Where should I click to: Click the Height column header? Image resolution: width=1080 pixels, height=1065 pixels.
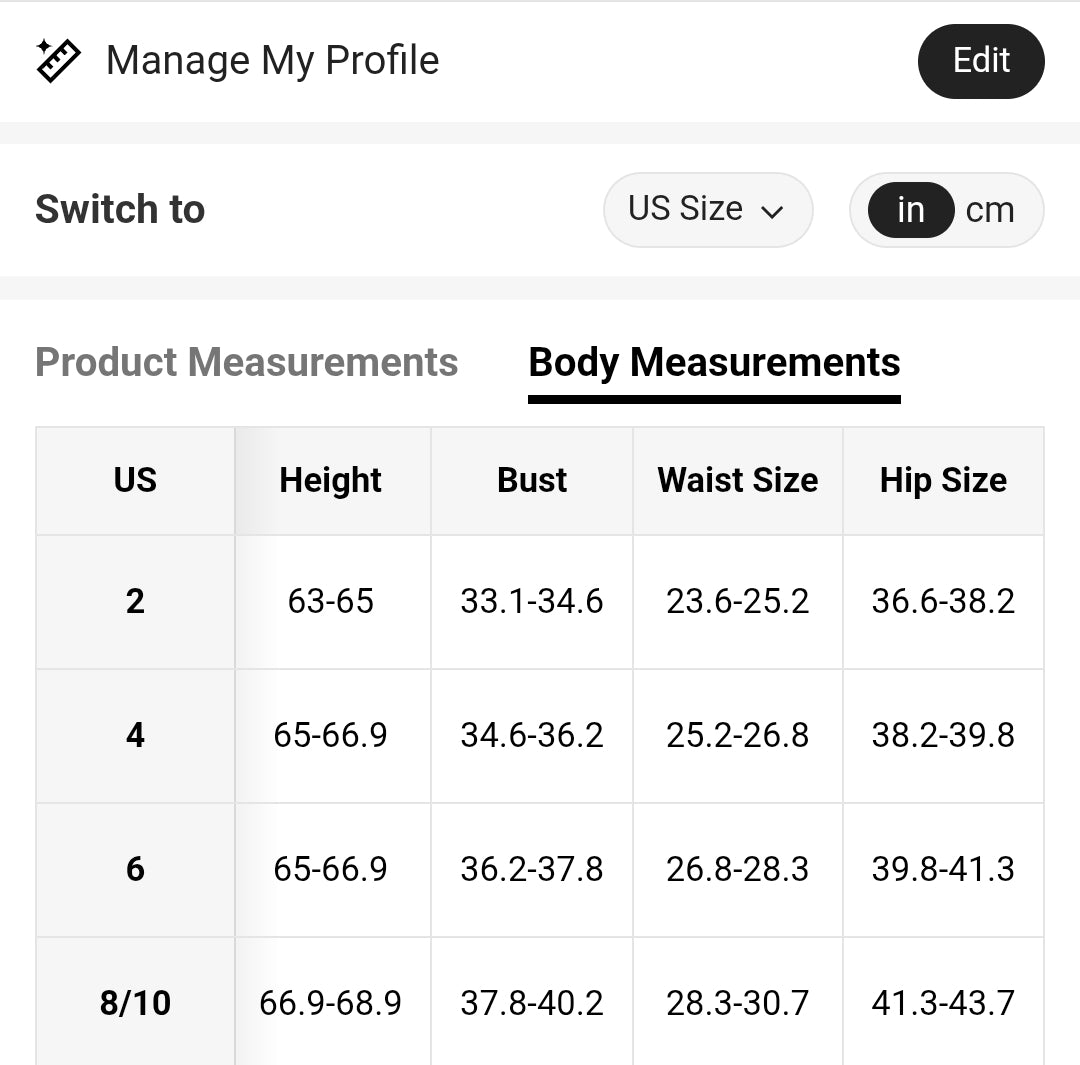[x=331, y=480]
